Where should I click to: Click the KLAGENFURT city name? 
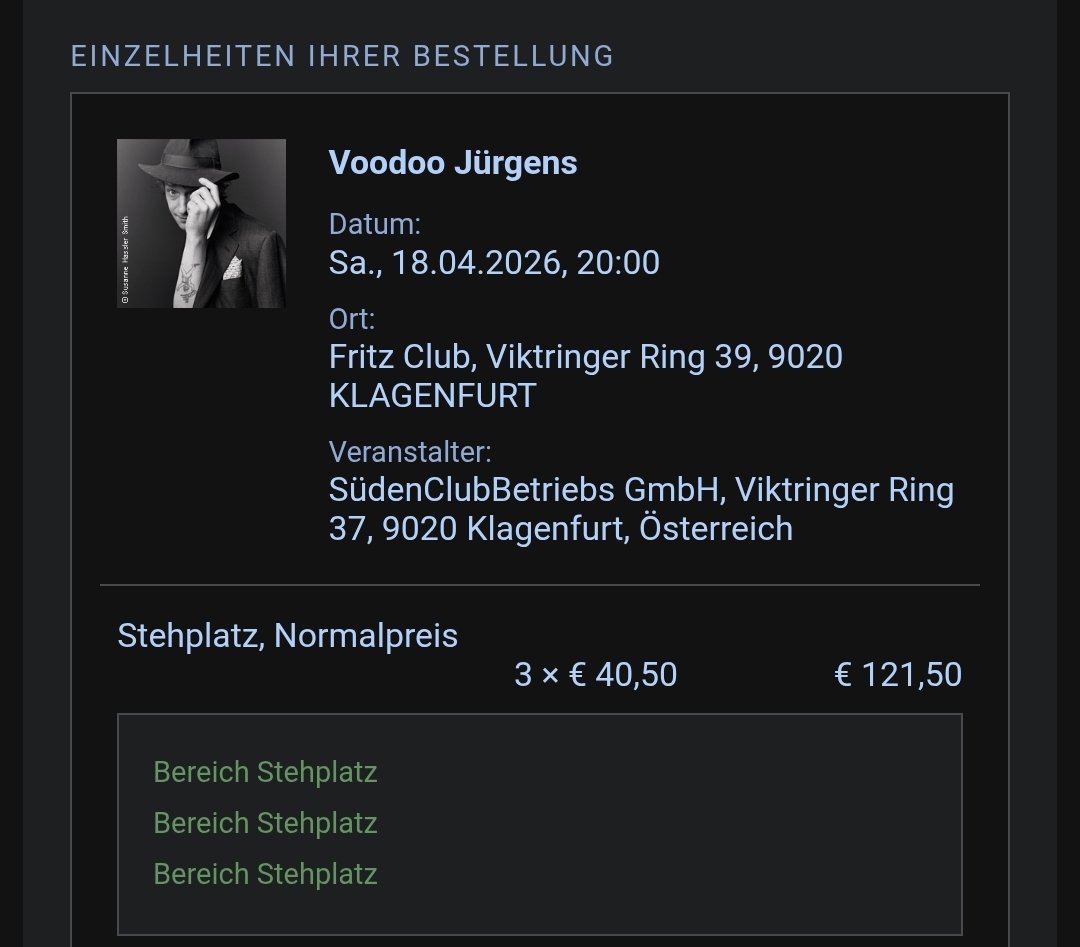point(433,395)
